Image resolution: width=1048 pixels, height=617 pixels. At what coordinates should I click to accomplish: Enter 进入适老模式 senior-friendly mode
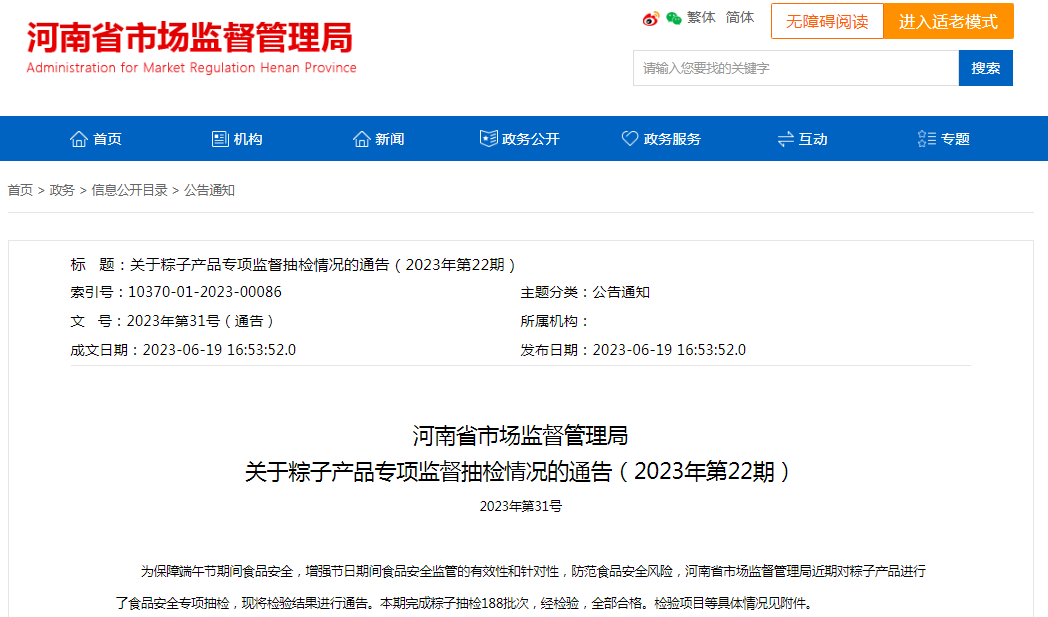(948, 21)
